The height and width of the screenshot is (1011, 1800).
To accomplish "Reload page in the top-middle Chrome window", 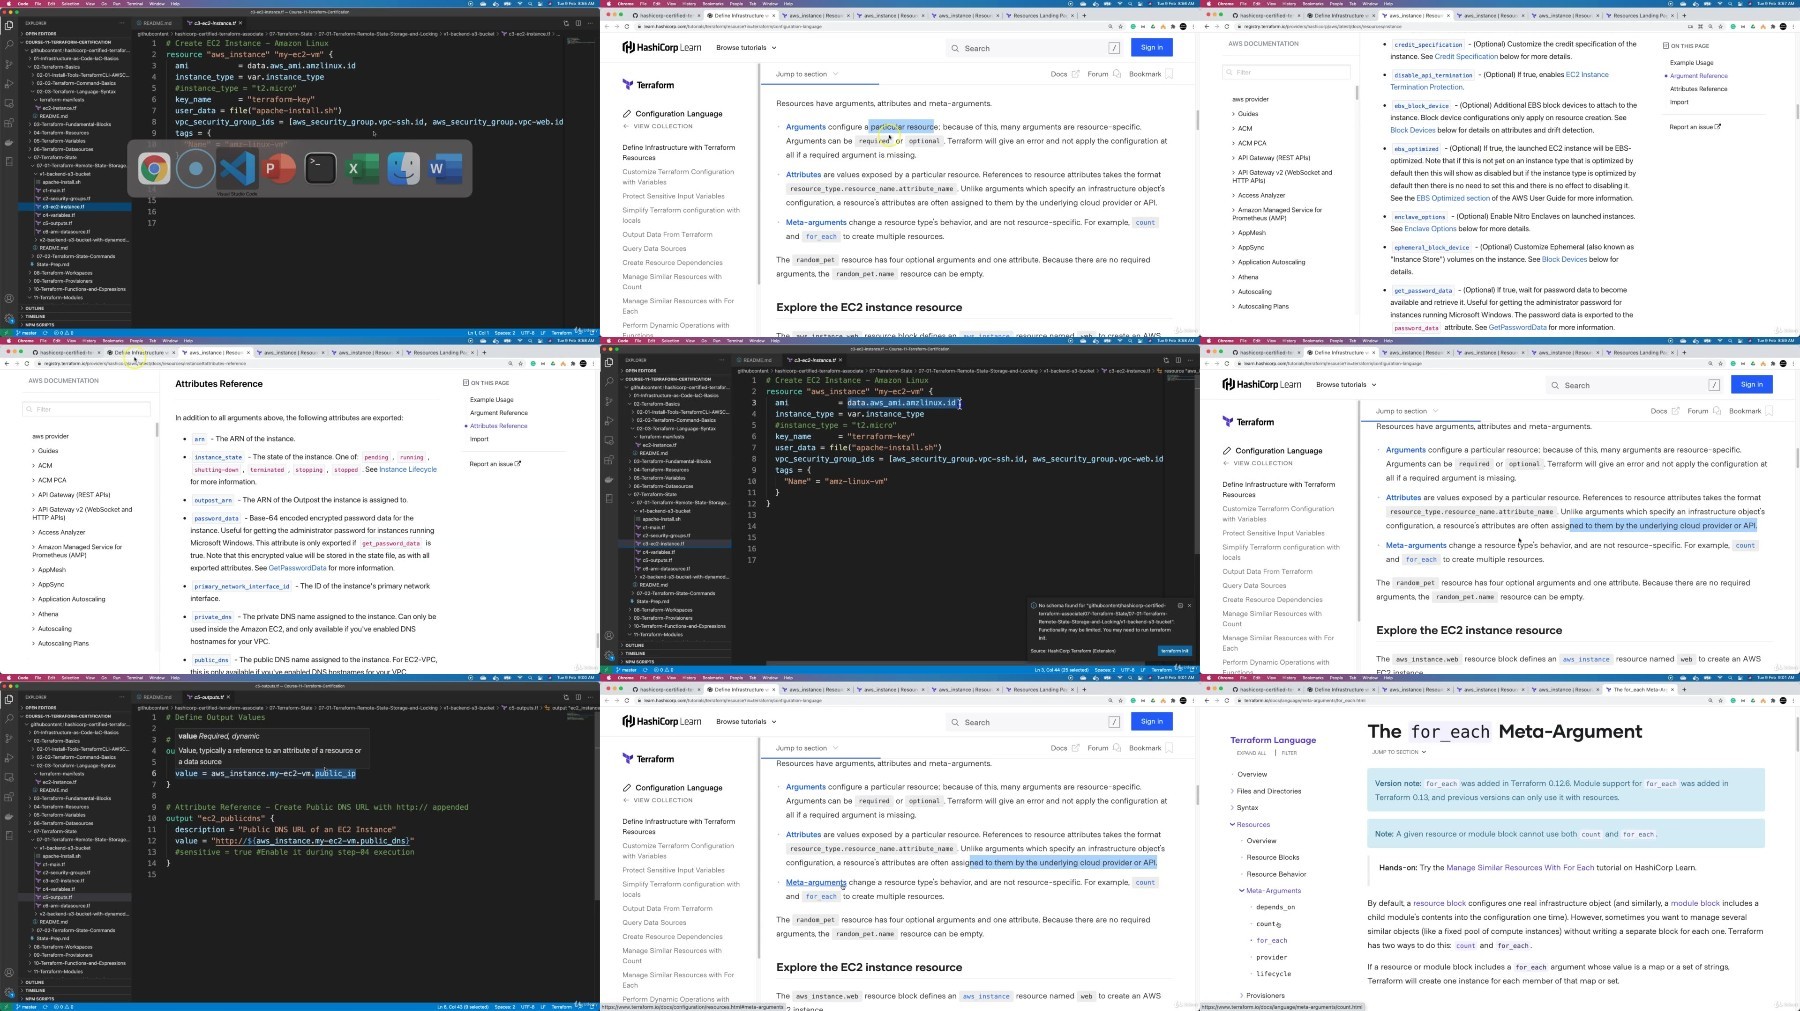I will (x=627, y=27).
